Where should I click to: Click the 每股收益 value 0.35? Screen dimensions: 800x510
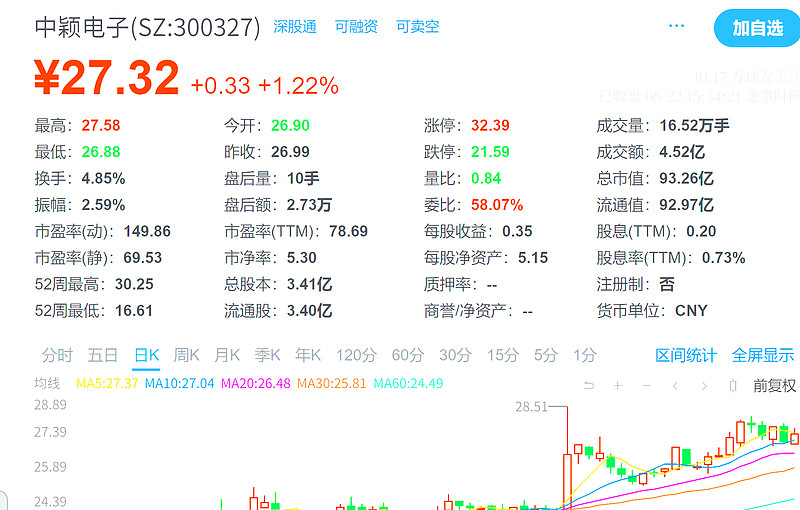point(517,232)
